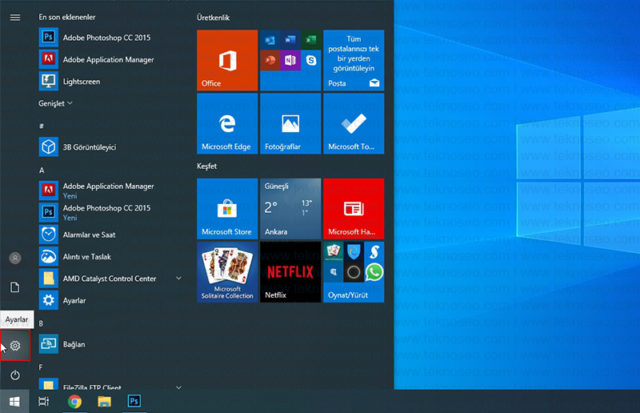Click the Üretkenlik group header
The width and height of the screenshot is (640, 413).
pyautogui.click(x=213, y=18)
